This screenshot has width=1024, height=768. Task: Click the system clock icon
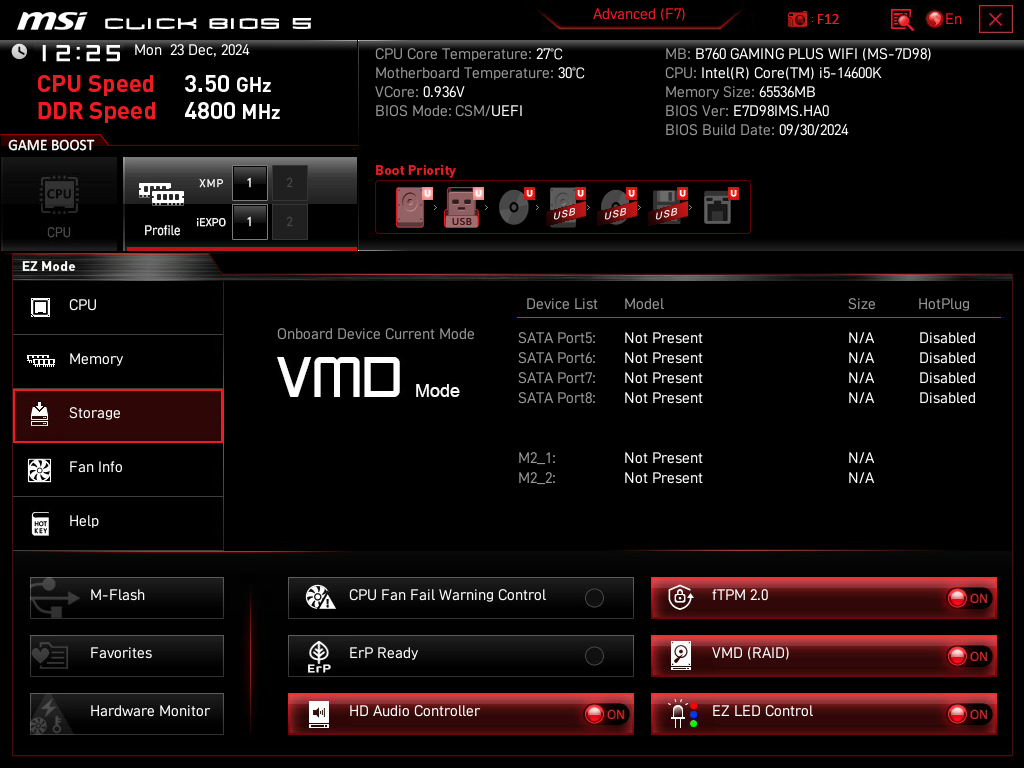click(19, 52)
